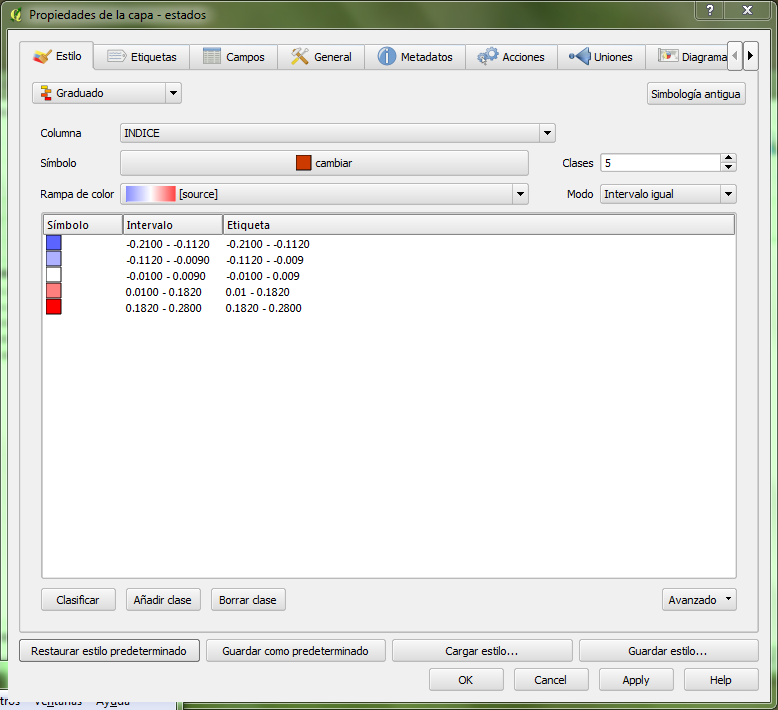
Task: Select the dark blue class swatch
Action: pyautogui.click(x=54, y=243)
